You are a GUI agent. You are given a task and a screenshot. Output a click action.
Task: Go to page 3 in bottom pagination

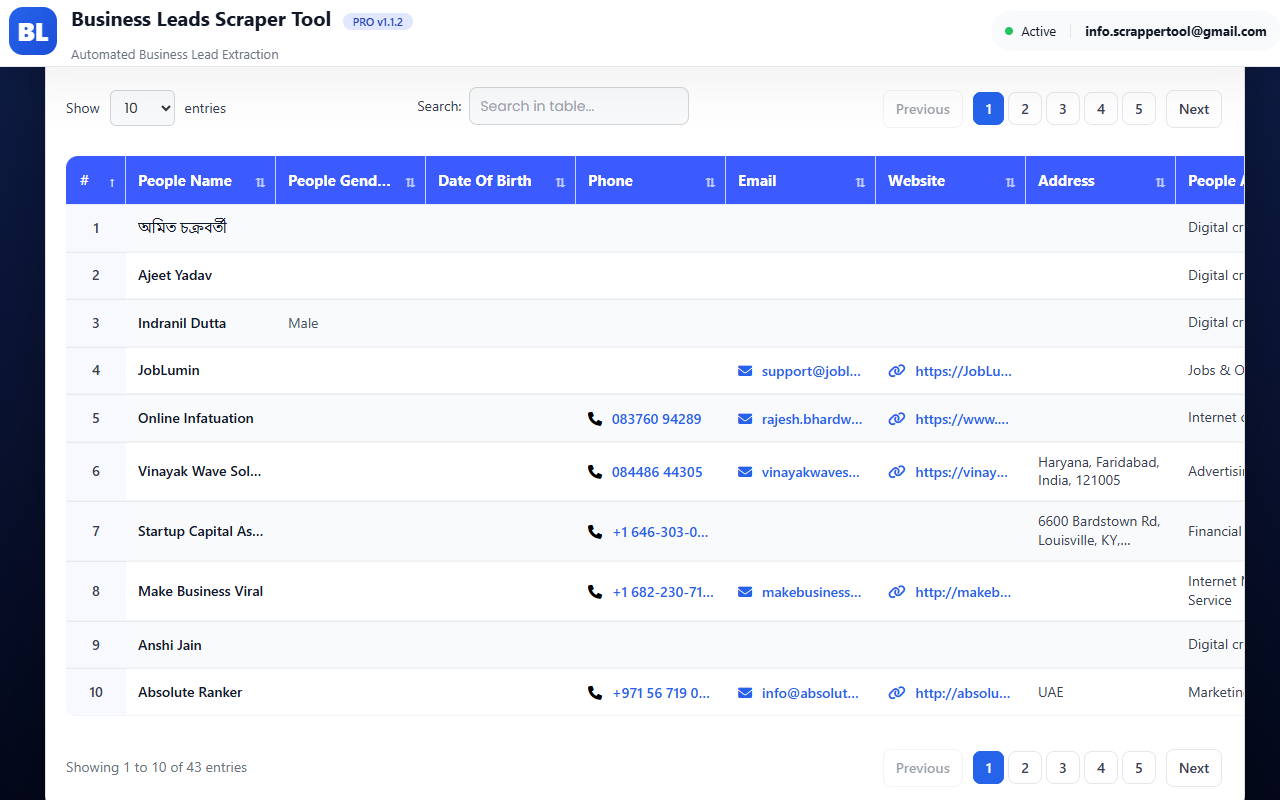coord(1063,768)
